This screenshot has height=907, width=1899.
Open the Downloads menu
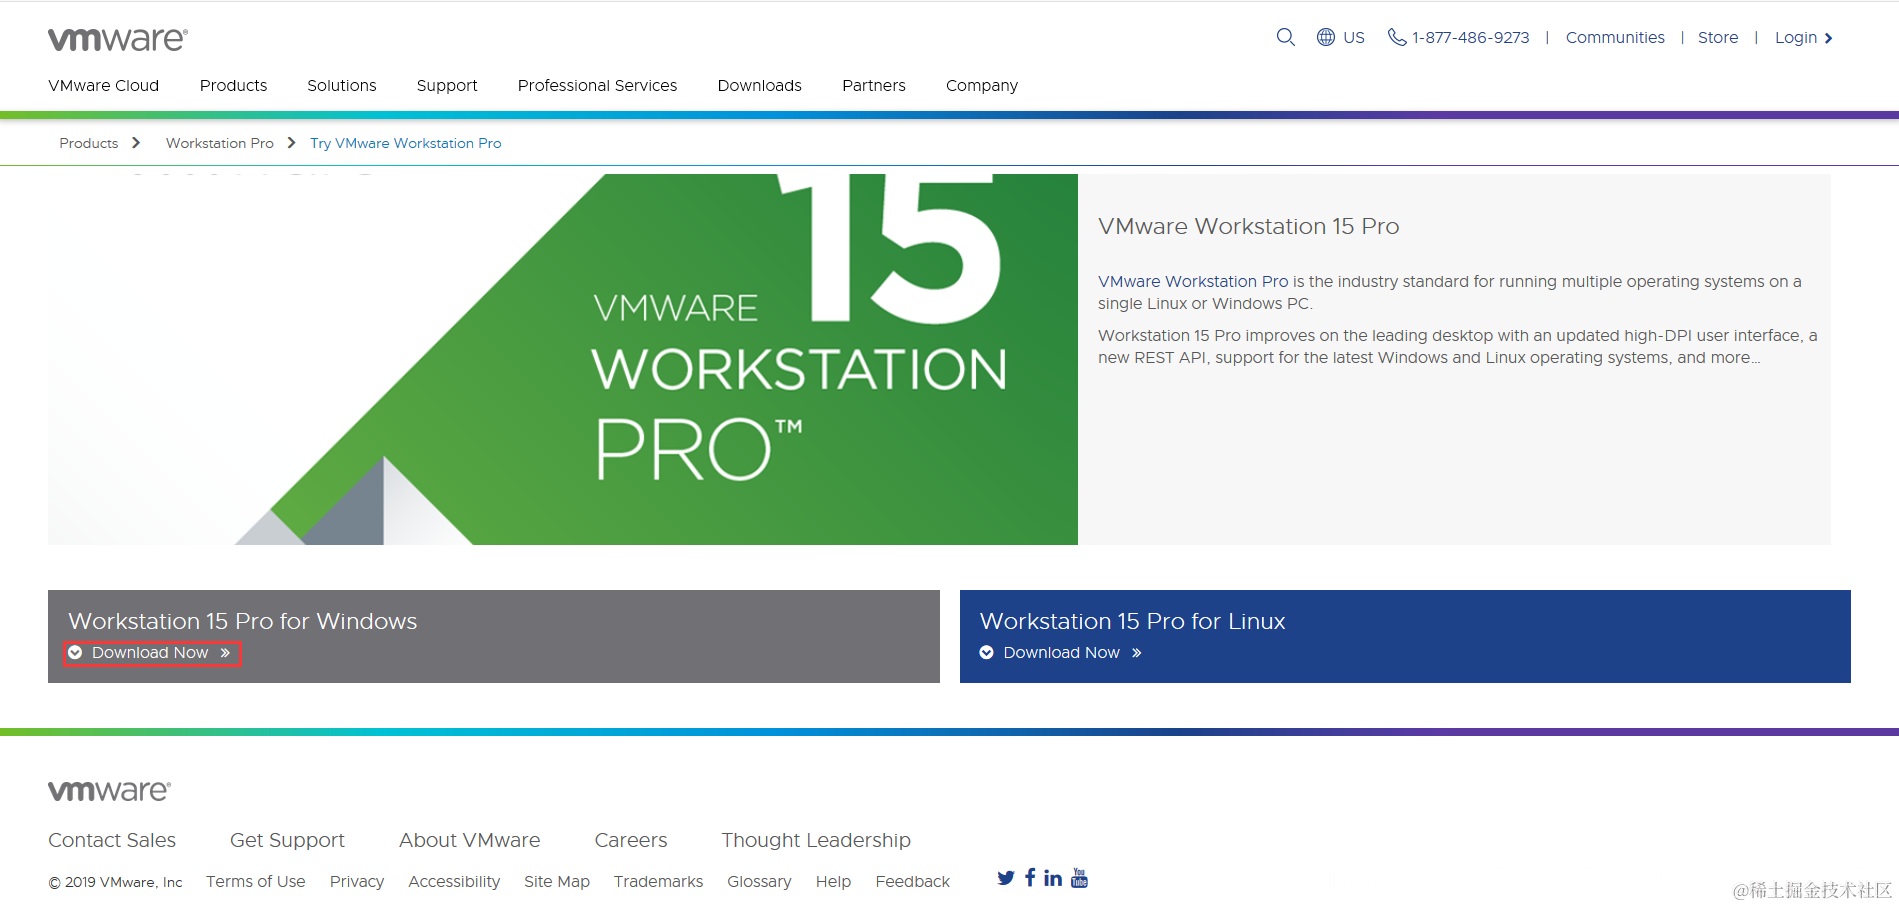pyautogui.click(x=759, y=85)
